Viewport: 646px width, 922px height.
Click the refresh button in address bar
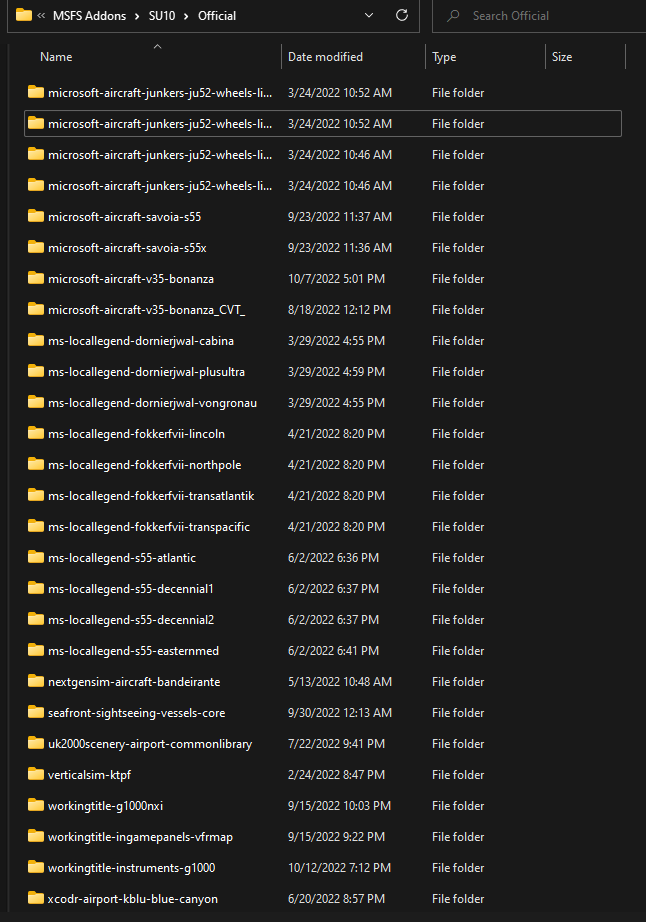[x=402, y=16]
